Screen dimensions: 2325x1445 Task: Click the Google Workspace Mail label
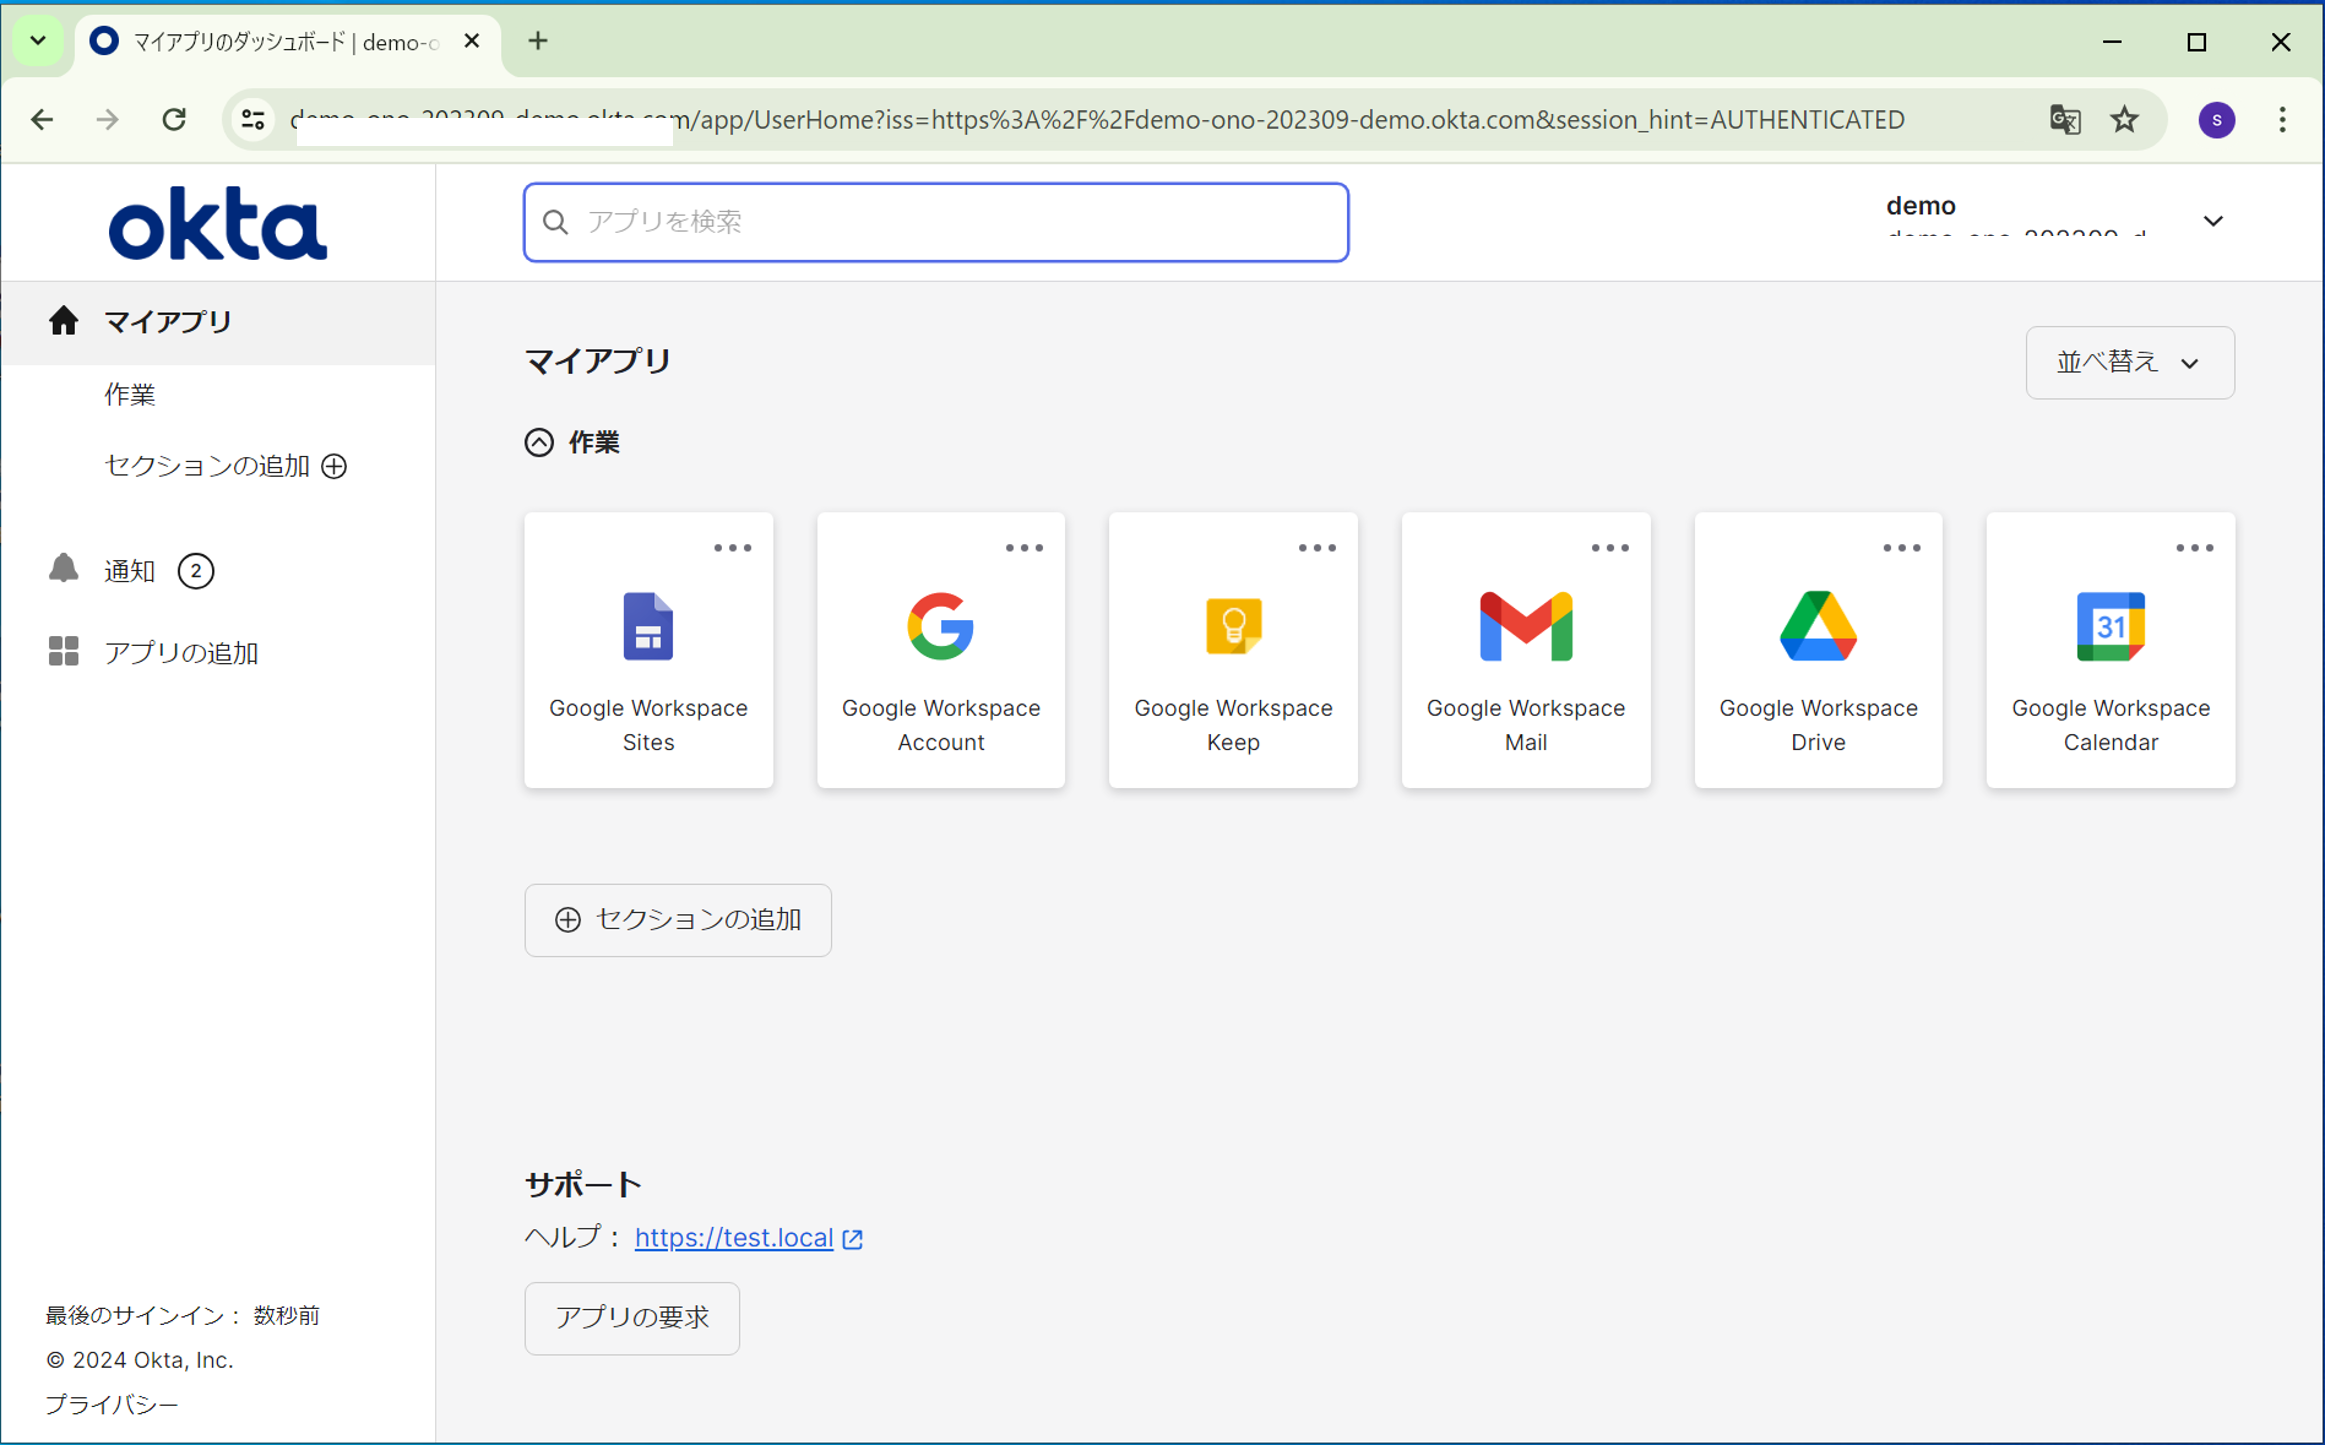click(1526, 724)
